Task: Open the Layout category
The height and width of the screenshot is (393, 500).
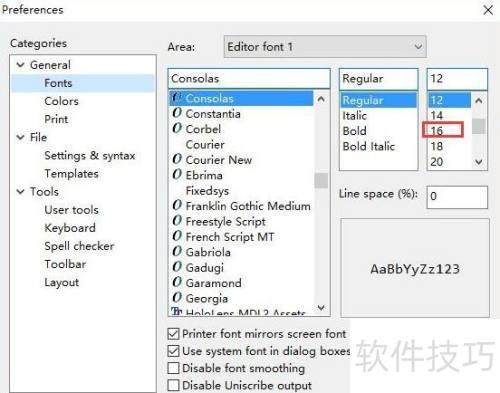Action: [x=62, y=282]
